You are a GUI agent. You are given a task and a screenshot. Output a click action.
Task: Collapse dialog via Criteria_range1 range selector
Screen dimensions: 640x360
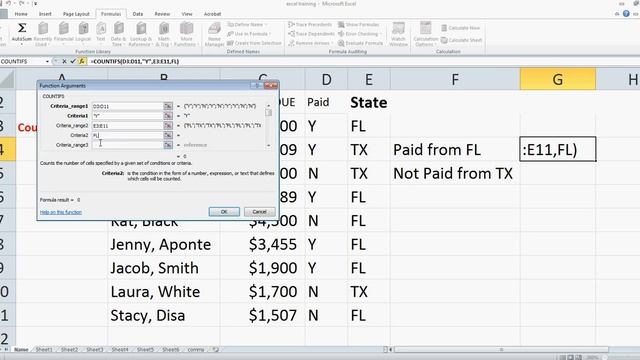click(x=168, y=106)
